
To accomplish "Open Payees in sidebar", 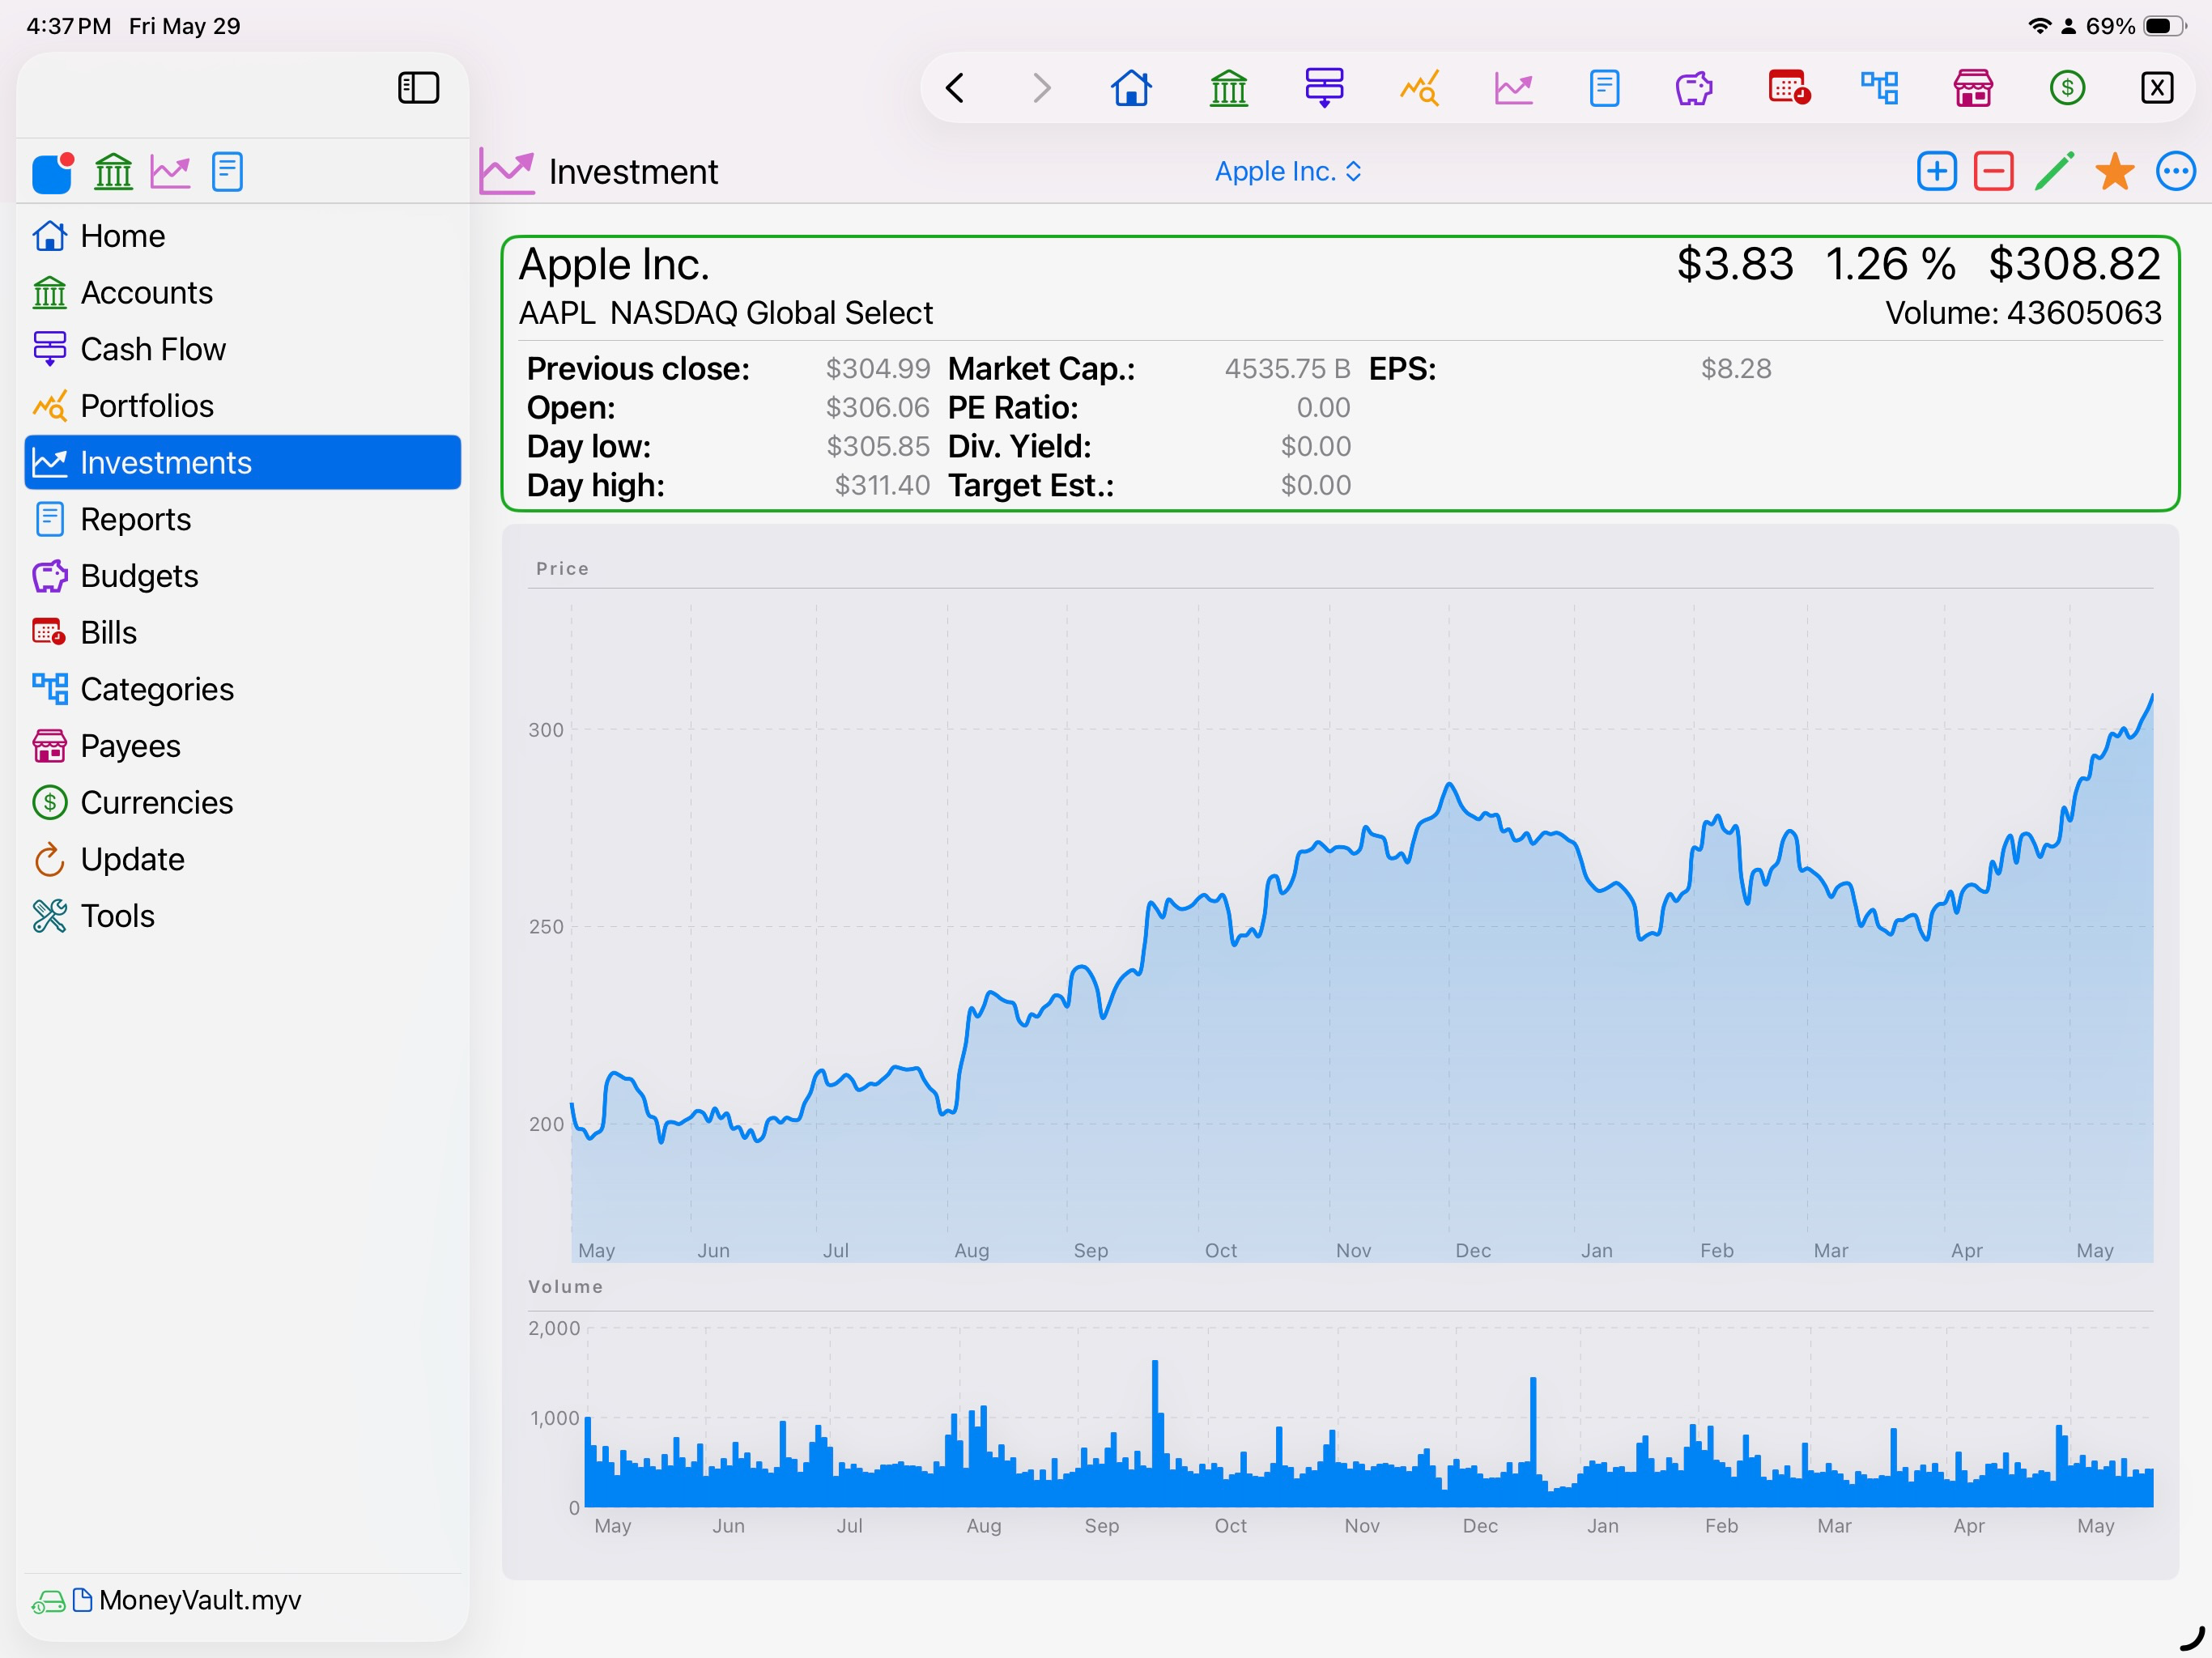I will 242,746.
